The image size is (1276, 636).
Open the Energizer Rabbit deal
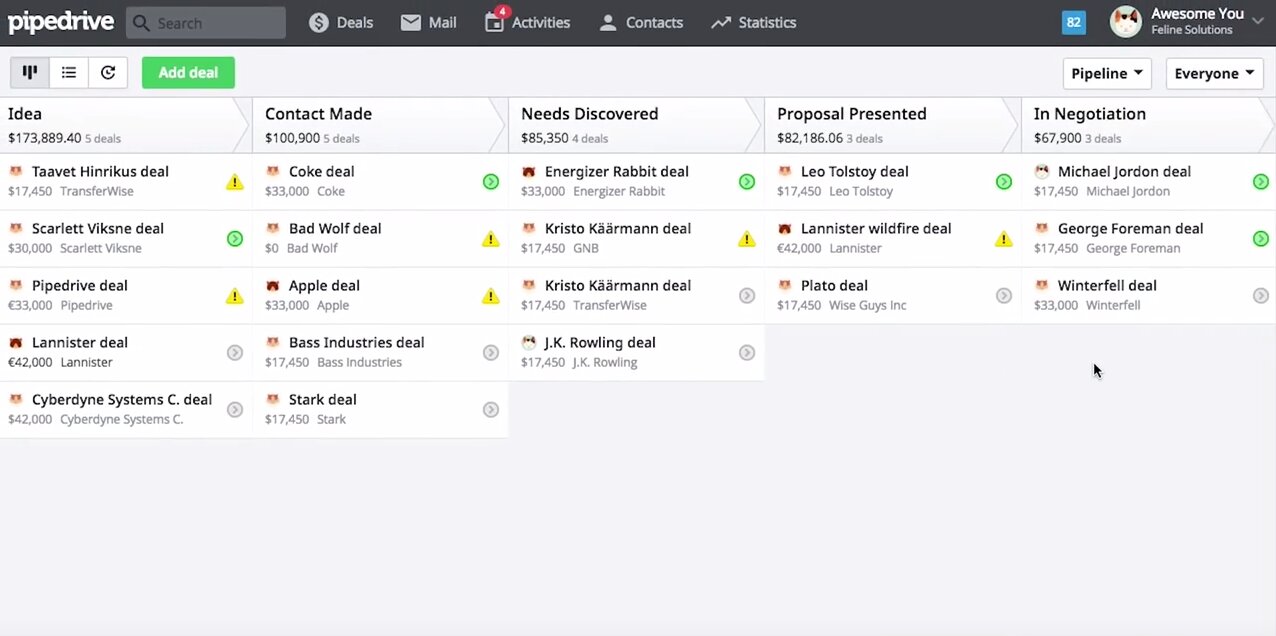[616, 172]
